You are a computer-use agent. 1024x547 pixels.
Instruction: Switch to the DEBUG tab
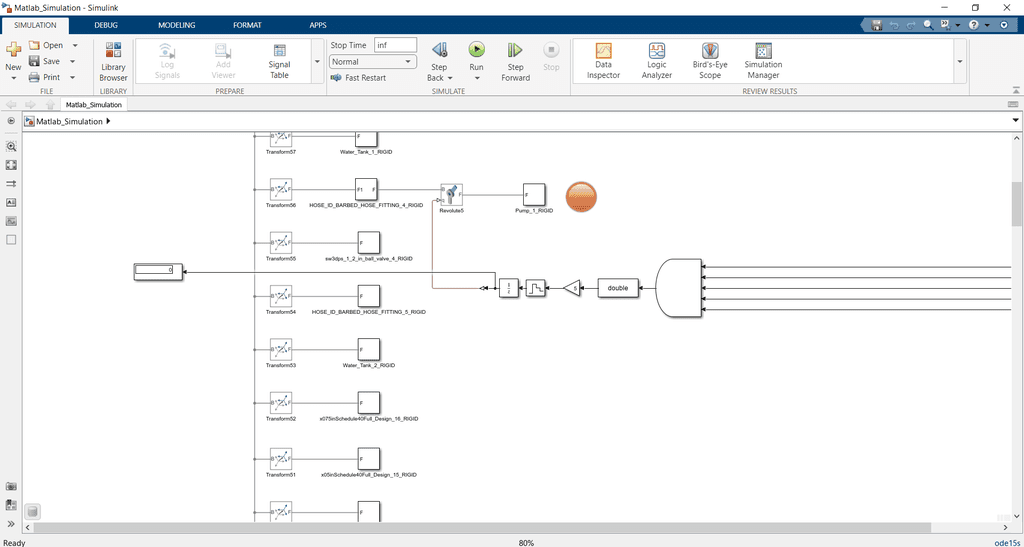pyautogui.click(x=105, y=25)
